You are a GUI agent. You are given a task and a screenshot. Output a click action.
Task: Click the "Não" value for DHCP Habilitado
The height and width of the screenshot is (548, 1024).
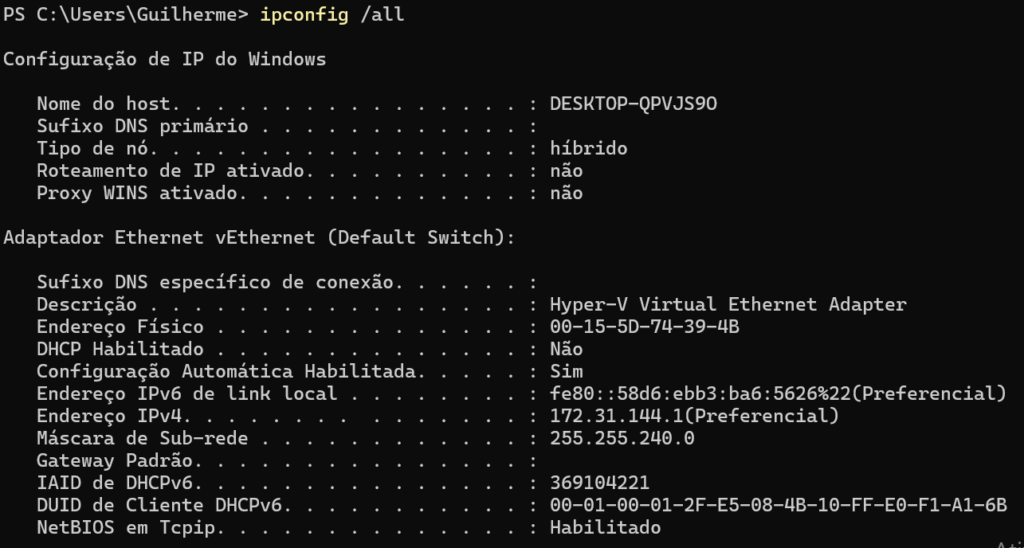point(566,349)
